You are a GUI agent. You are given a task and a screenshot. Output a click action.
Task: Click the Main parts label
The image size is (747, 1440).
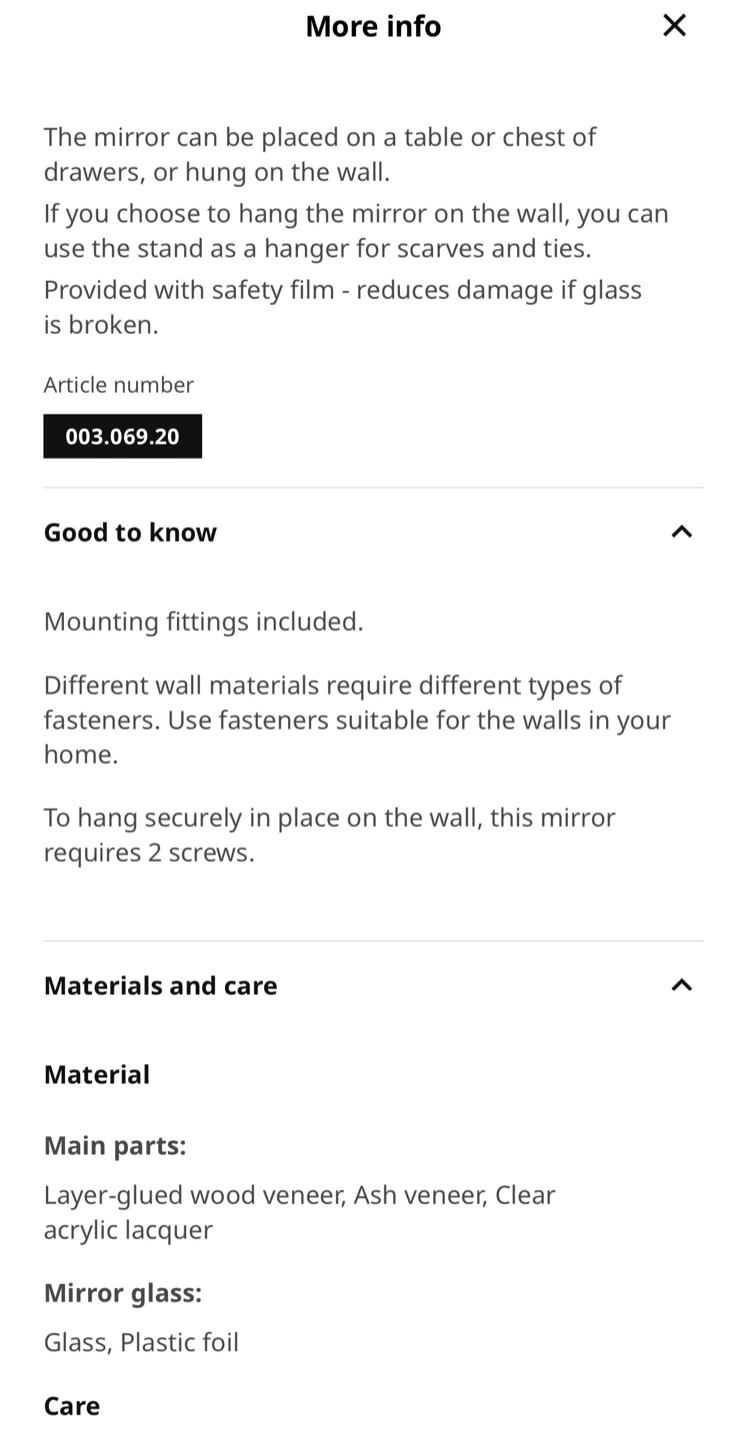pos(115,1146)
